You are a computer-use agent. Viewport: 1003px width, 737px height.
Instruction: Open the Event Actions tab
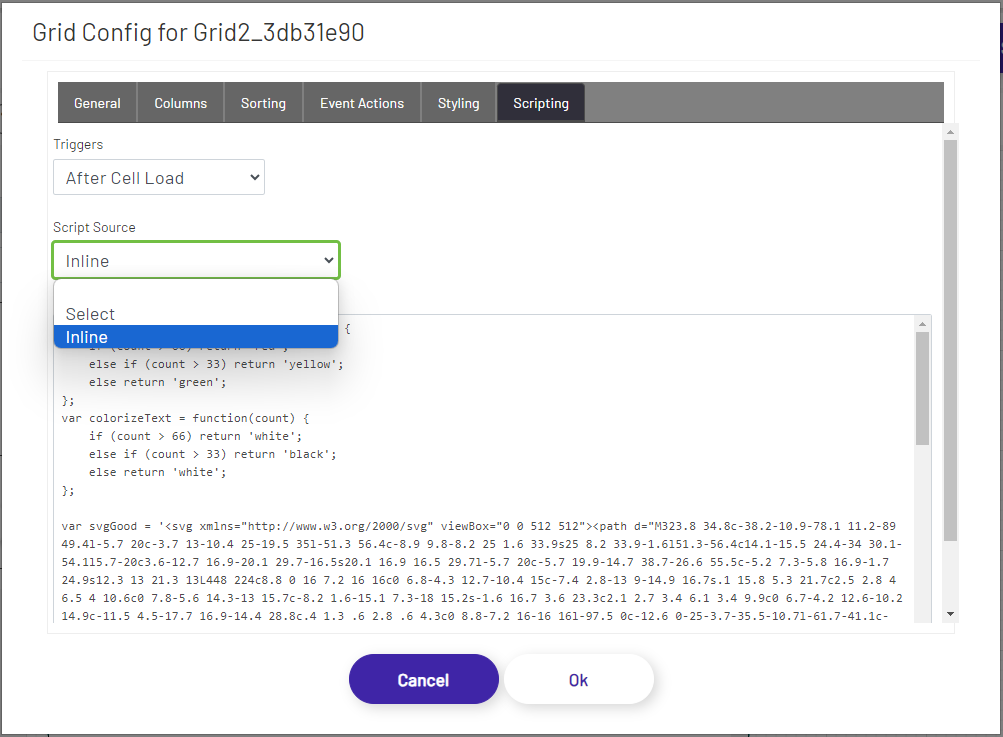tap(361, 102)
